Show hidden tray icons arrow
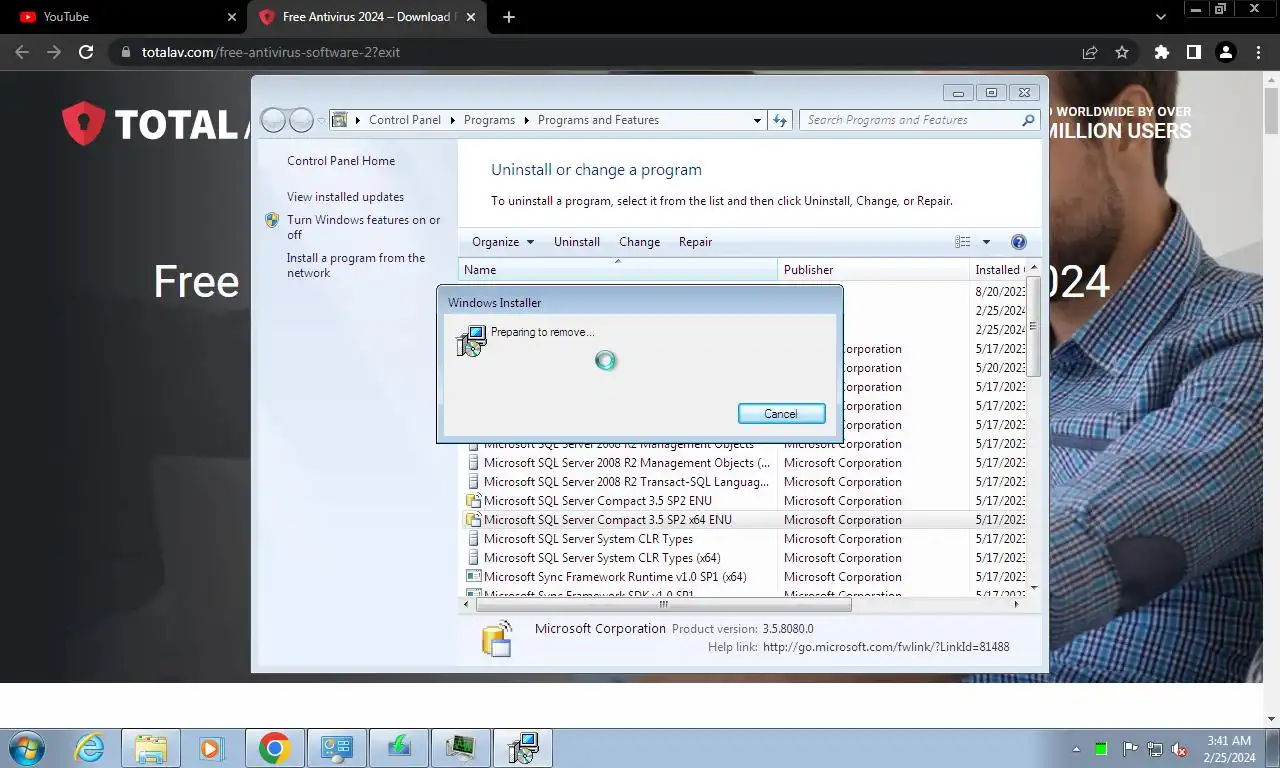This screenshot has height=768, width=1280. (x=1076, y=749)
